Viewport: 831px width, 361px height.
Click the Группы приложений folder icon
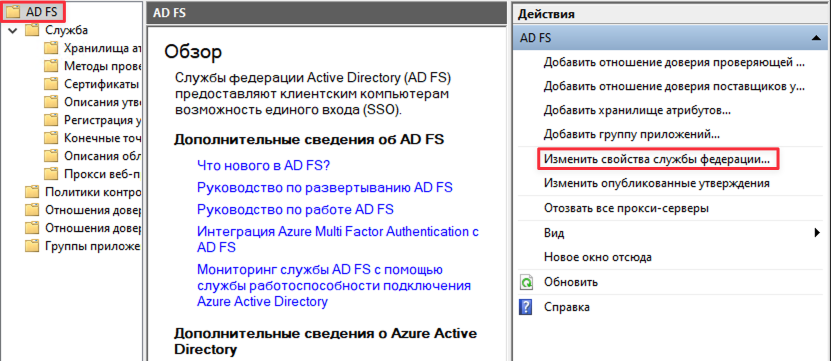(x=32, y=246)
